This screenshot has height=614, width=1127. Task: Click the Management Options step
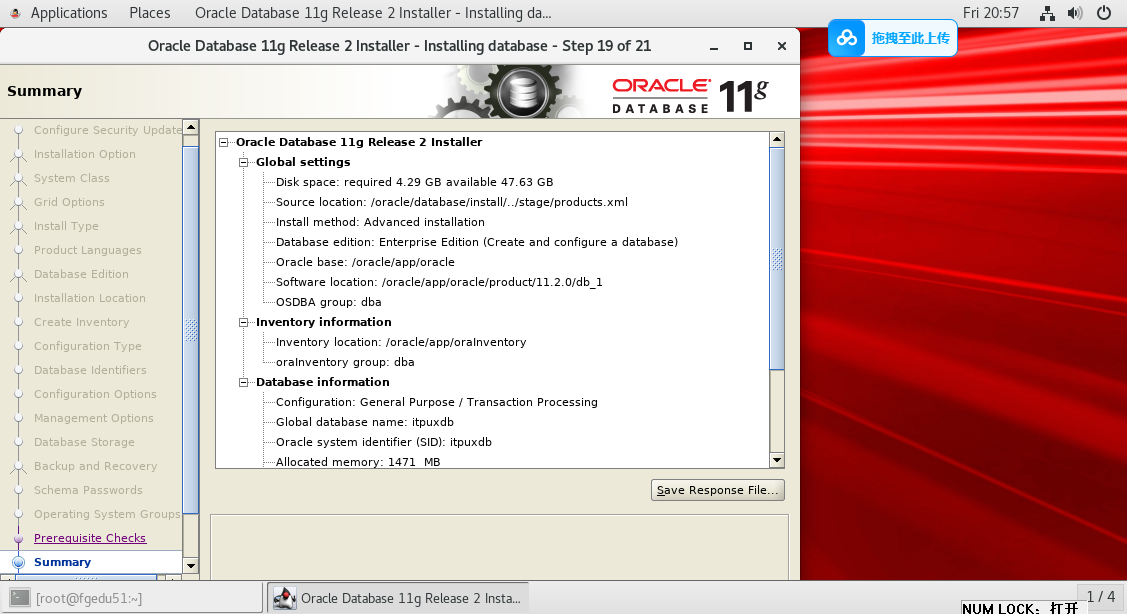coord(93,418)
